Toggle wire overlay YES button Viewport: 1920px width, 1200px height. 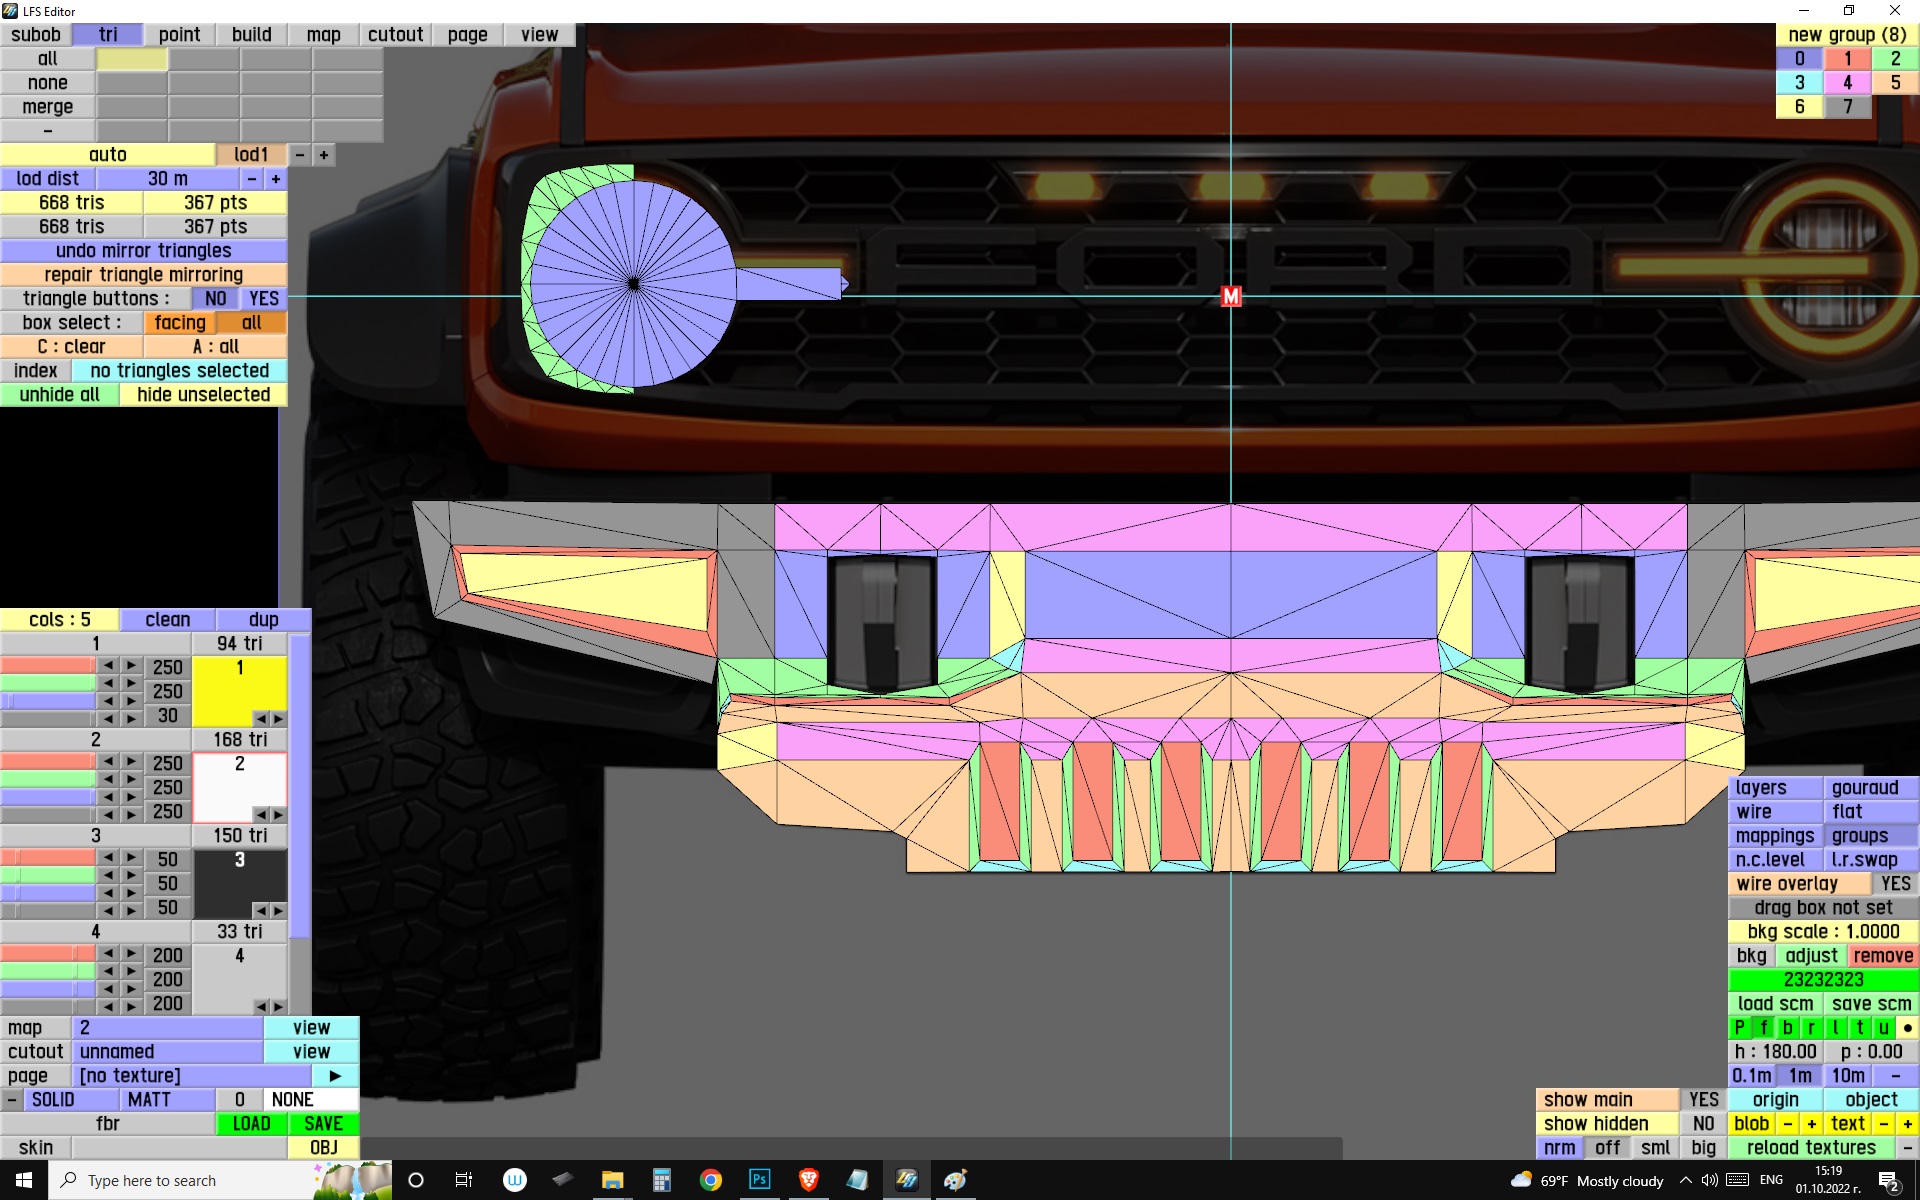click(x=1895, y=884)
